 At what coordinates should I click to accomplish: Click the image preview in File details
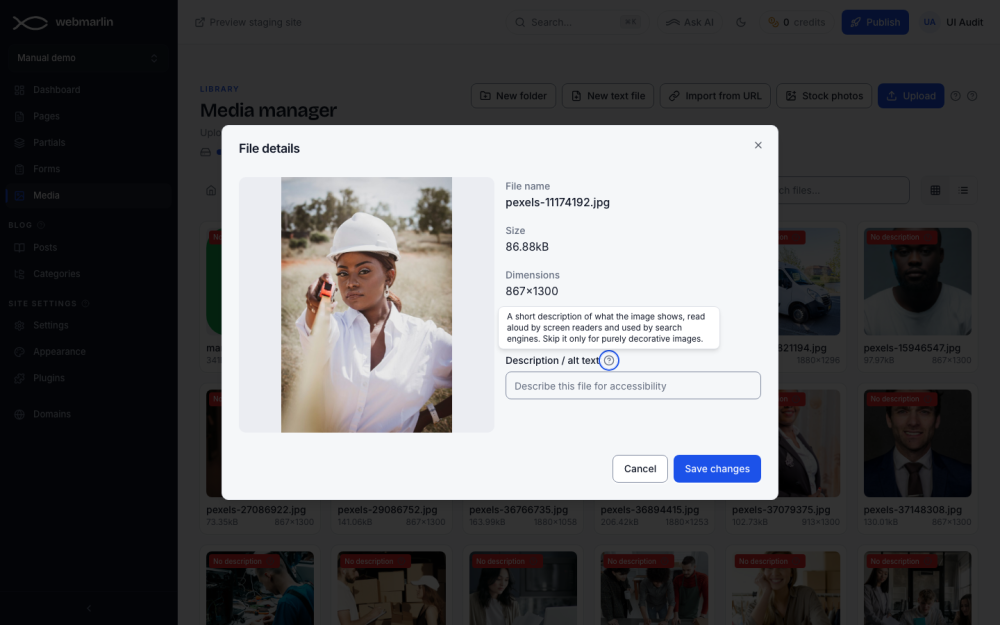(x=366, y=305)
